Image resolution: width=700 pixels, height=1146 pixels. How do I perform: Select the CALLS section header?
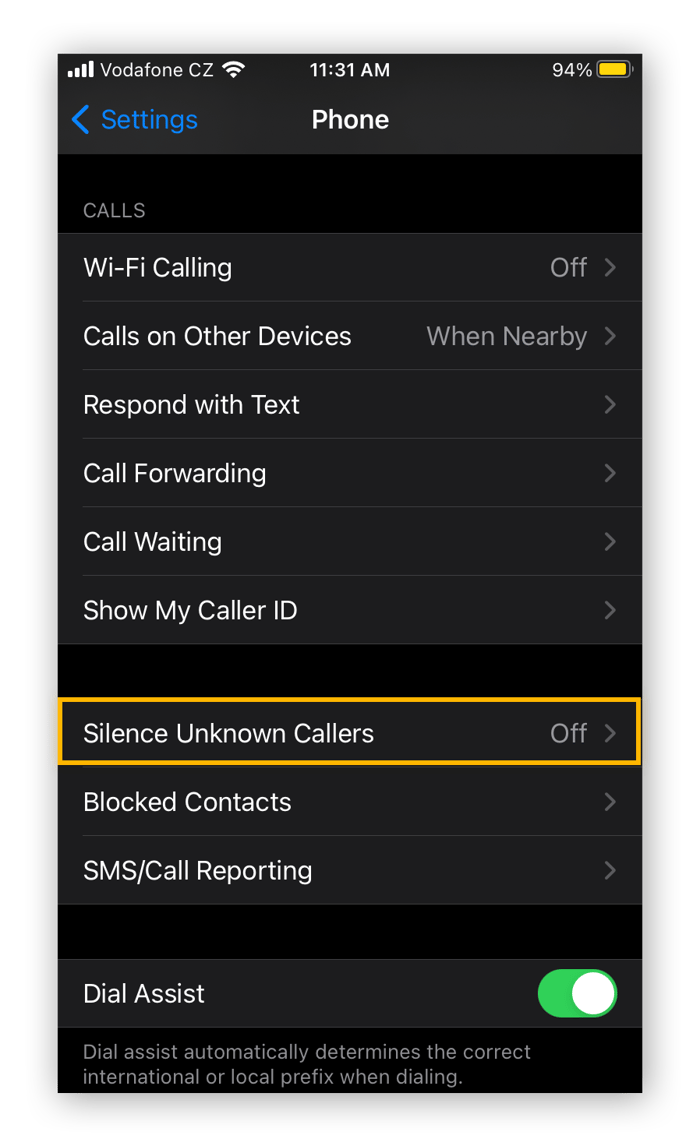coord(113,210)
